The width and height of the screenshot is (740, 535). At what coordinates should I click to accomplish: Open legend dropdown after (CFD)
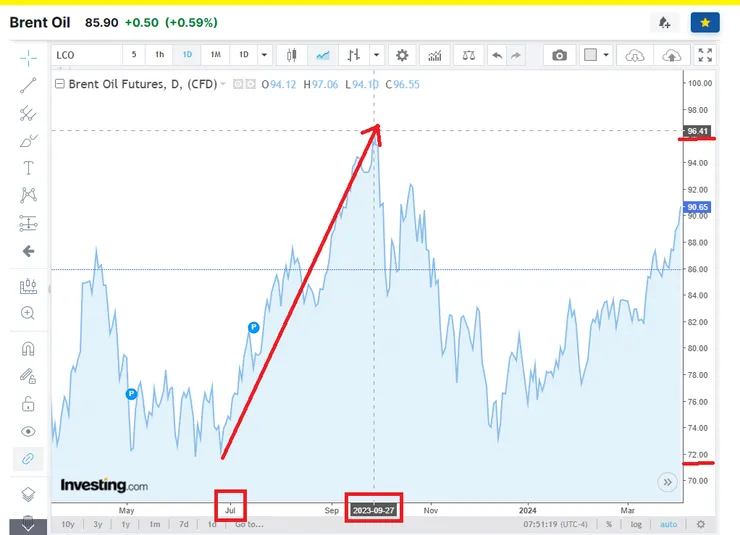pos(223,84)
